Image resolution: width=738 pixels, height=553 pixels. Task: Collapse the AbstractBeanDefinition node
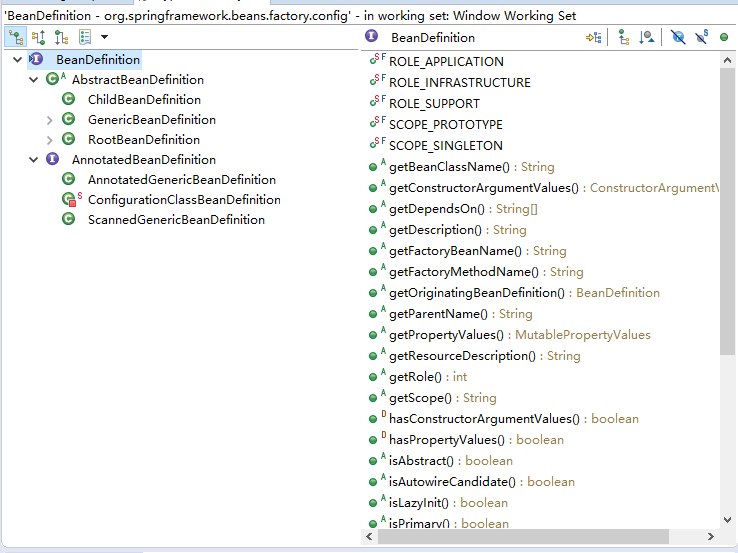click(33, 80)
